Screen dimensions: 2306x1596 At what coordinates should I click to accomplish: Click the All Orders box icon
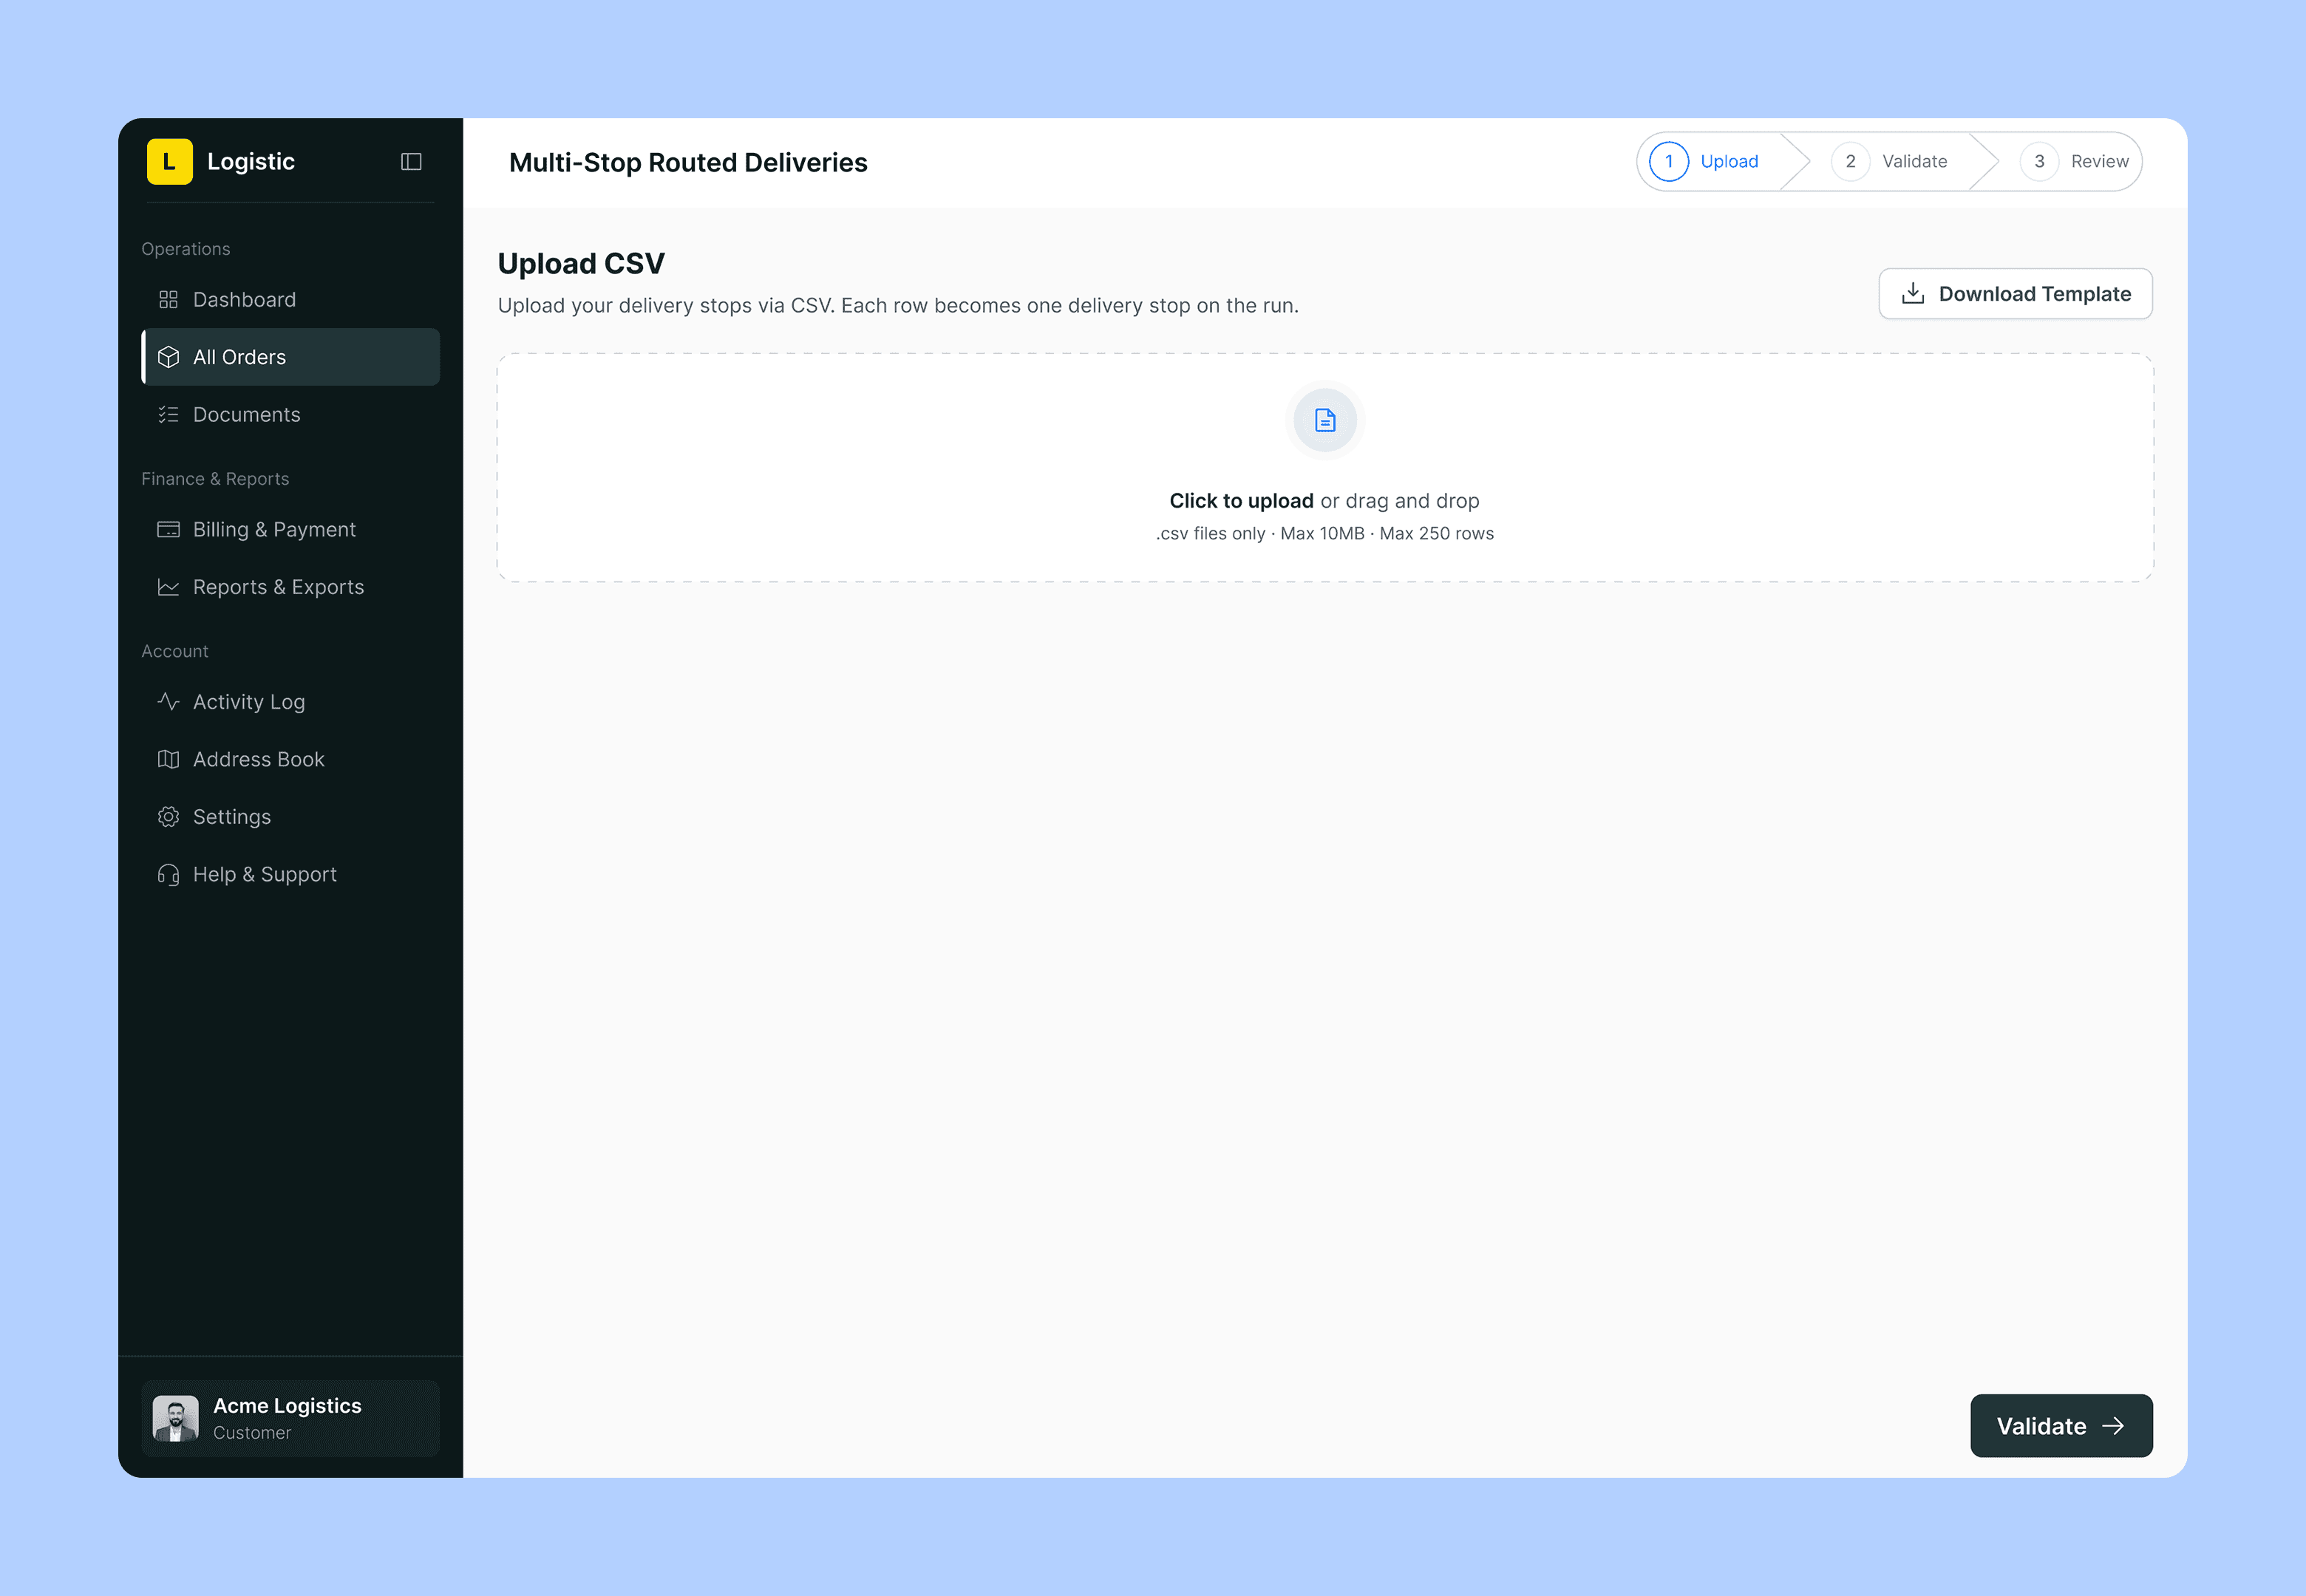[x=168, y=357]
